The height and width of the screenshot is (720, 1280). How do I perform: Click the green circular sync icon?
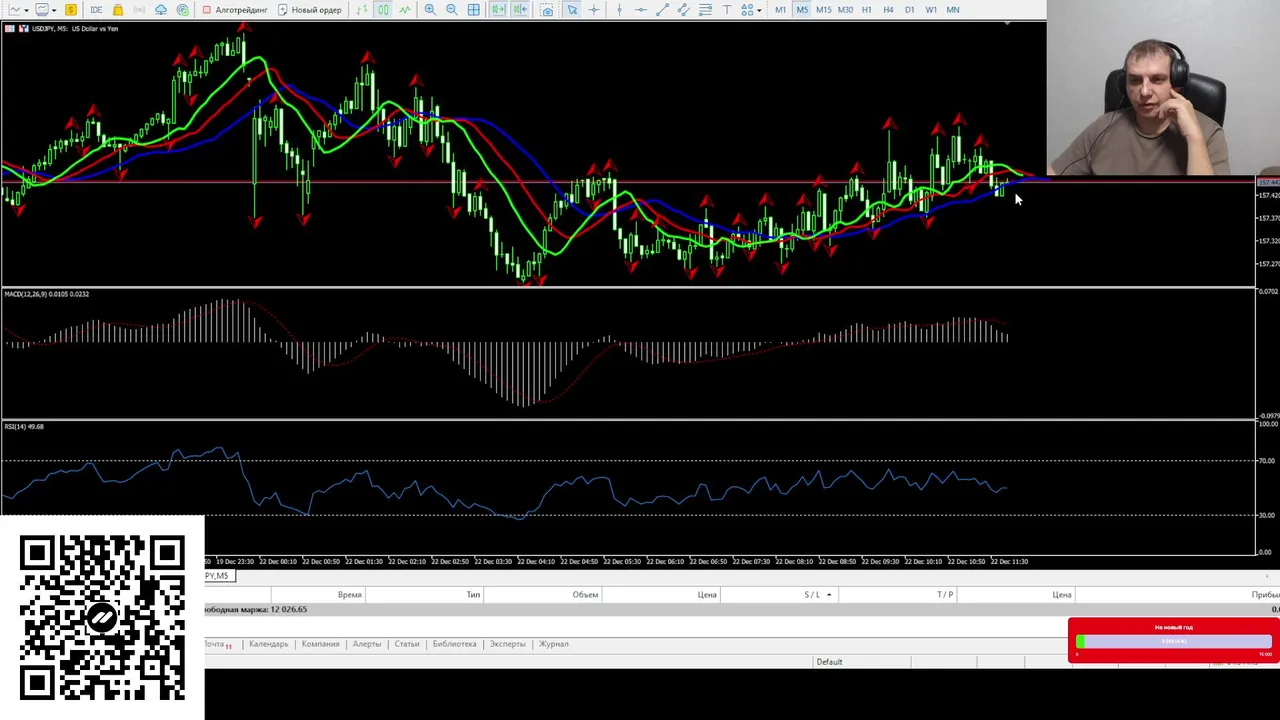183,10
